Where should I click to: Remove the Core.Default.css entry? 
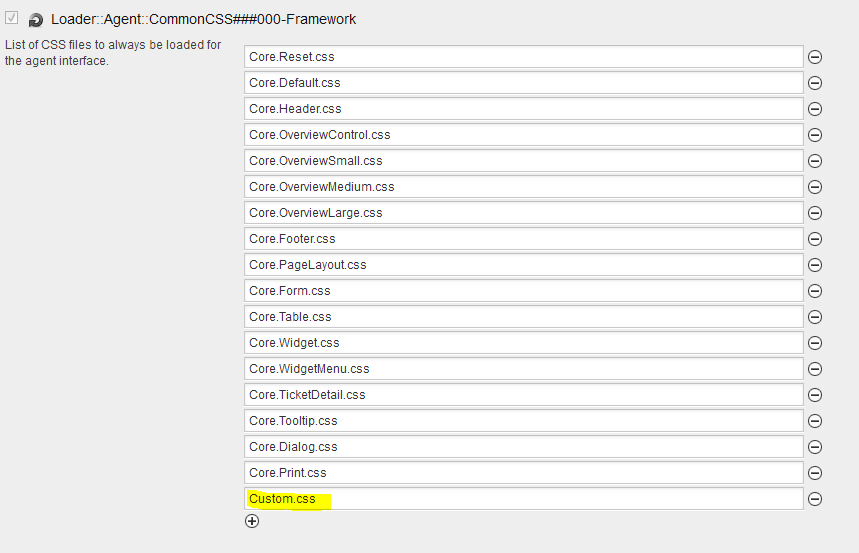815,83
